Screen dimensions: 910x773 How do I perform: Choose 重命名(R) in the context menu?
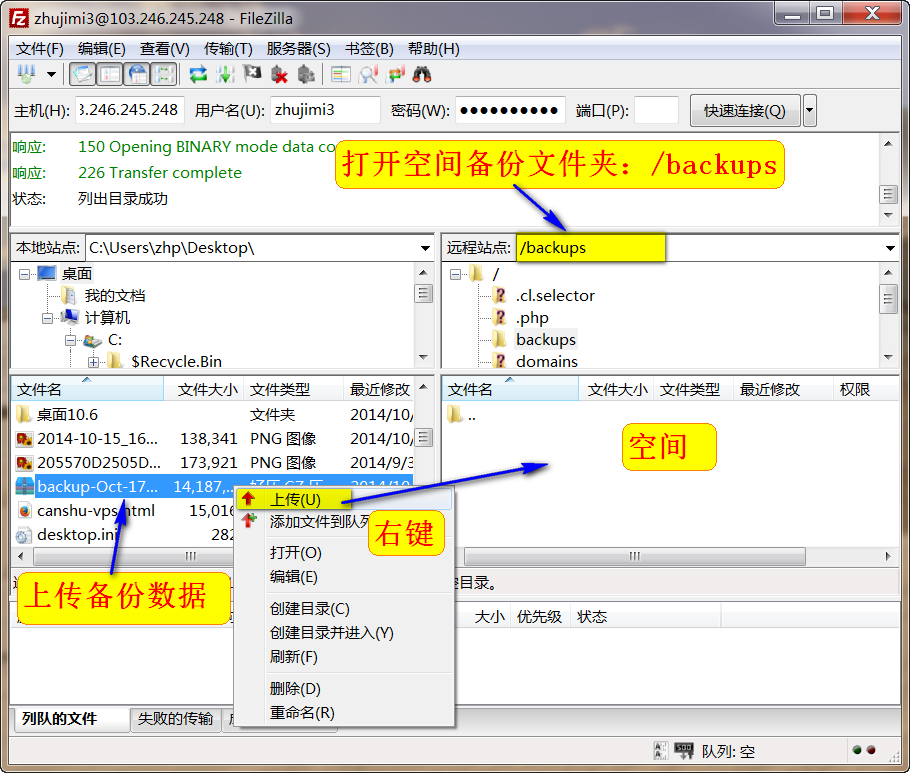point(344,712)
